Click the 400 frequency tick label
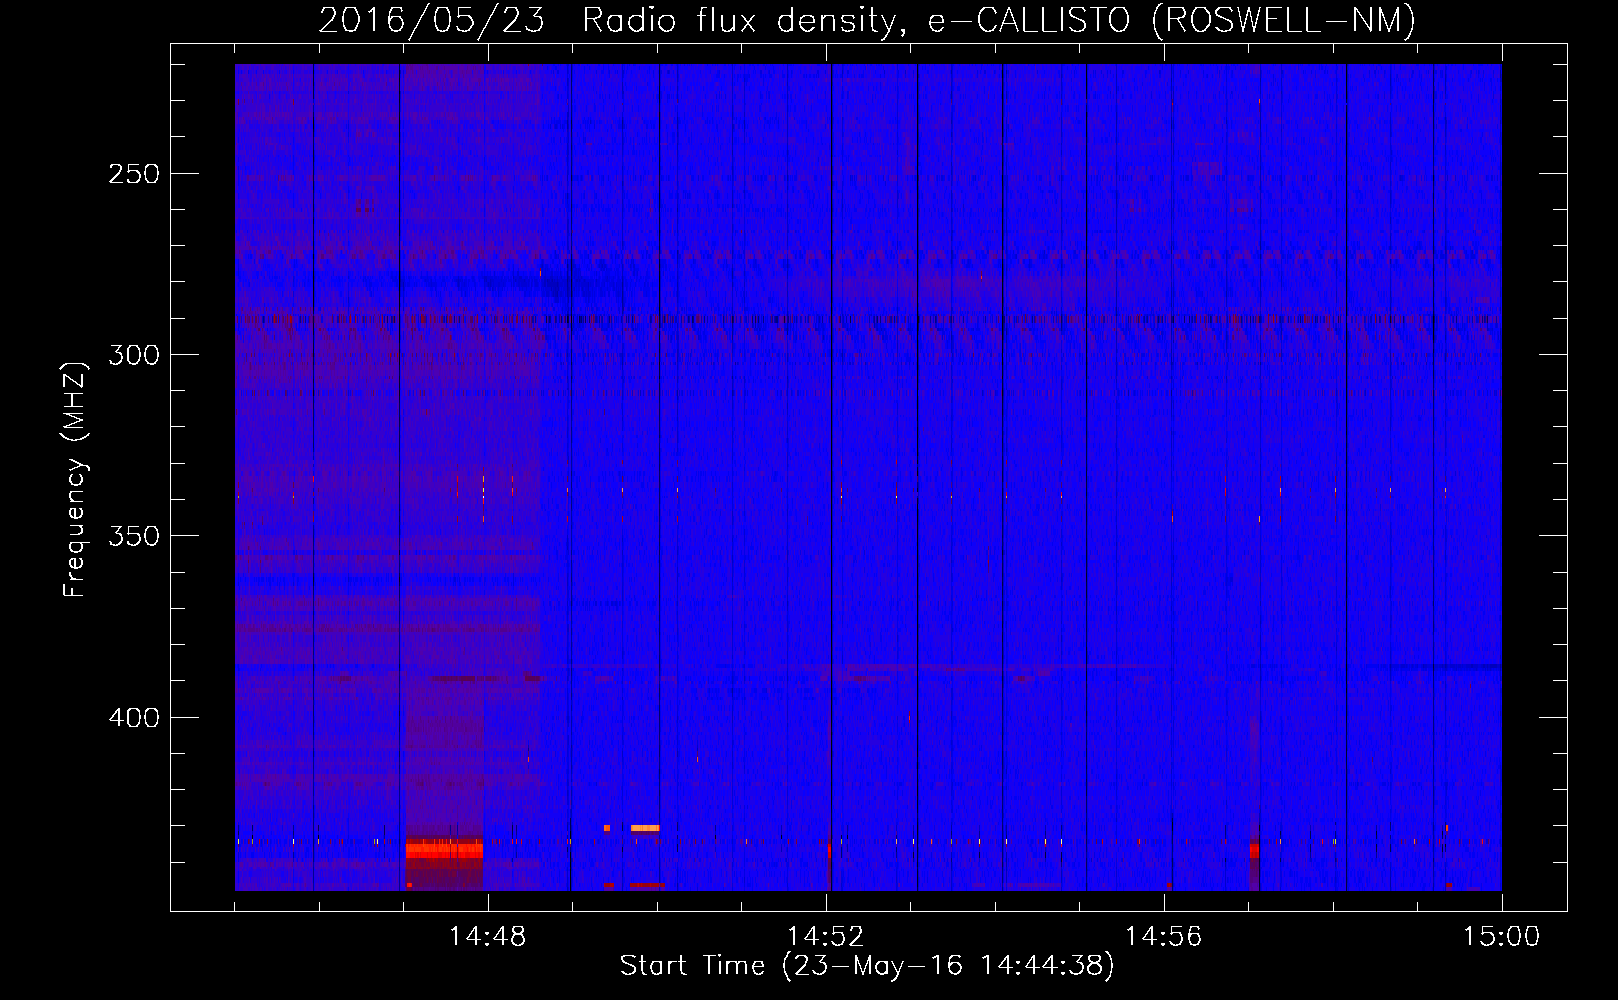The height and width of the screenshot is (1000, 1618). point(134,718)
